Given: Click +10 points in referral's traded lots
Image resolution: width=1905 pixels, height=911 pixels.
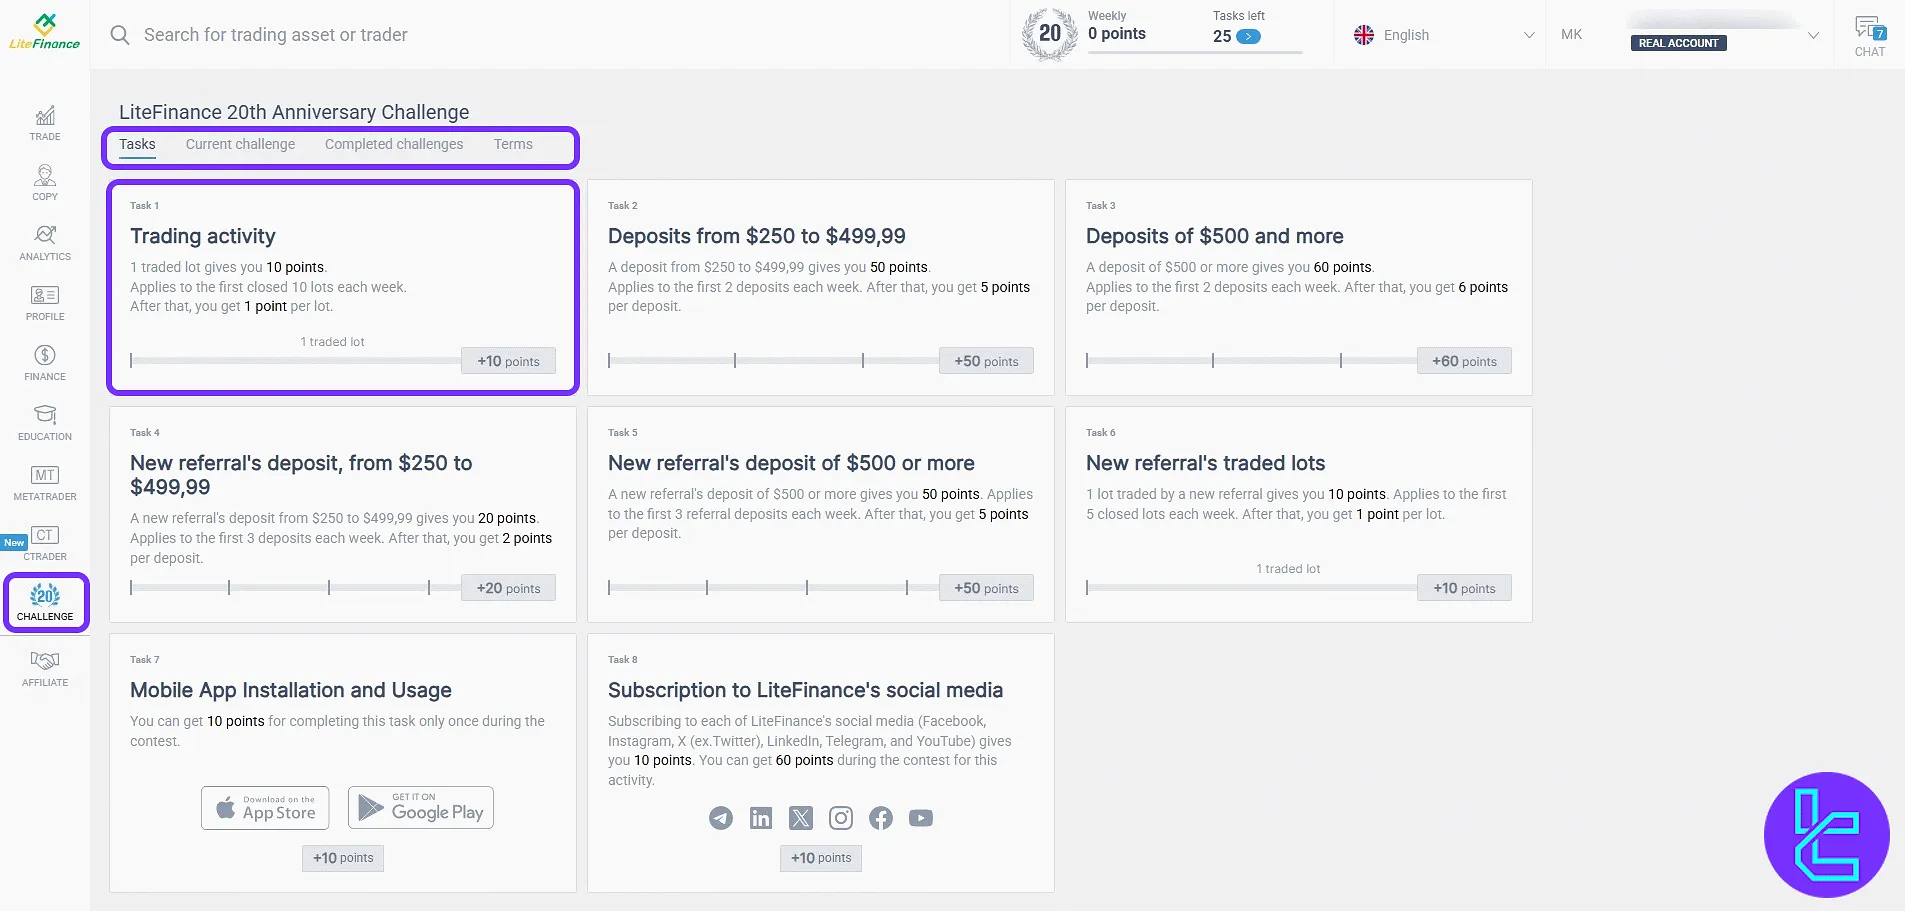Looking at the screenshot, I should tap(1464, 588).
